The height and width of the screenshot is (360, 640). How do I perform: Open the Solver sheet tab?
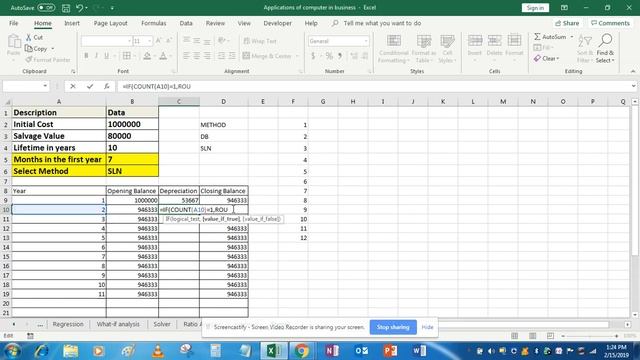[x=162, y=324]
